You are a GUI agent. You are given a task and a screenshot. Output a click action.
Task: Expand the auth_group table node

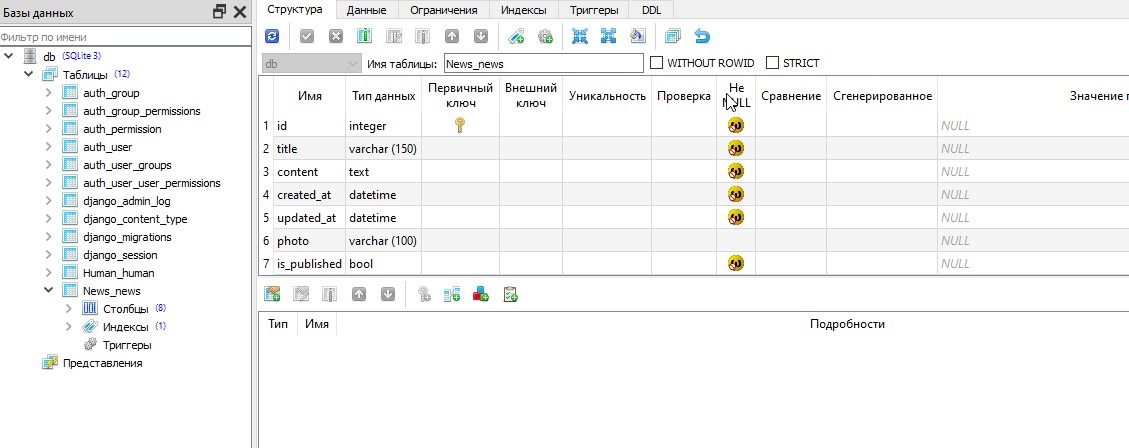tap(49, 93)
